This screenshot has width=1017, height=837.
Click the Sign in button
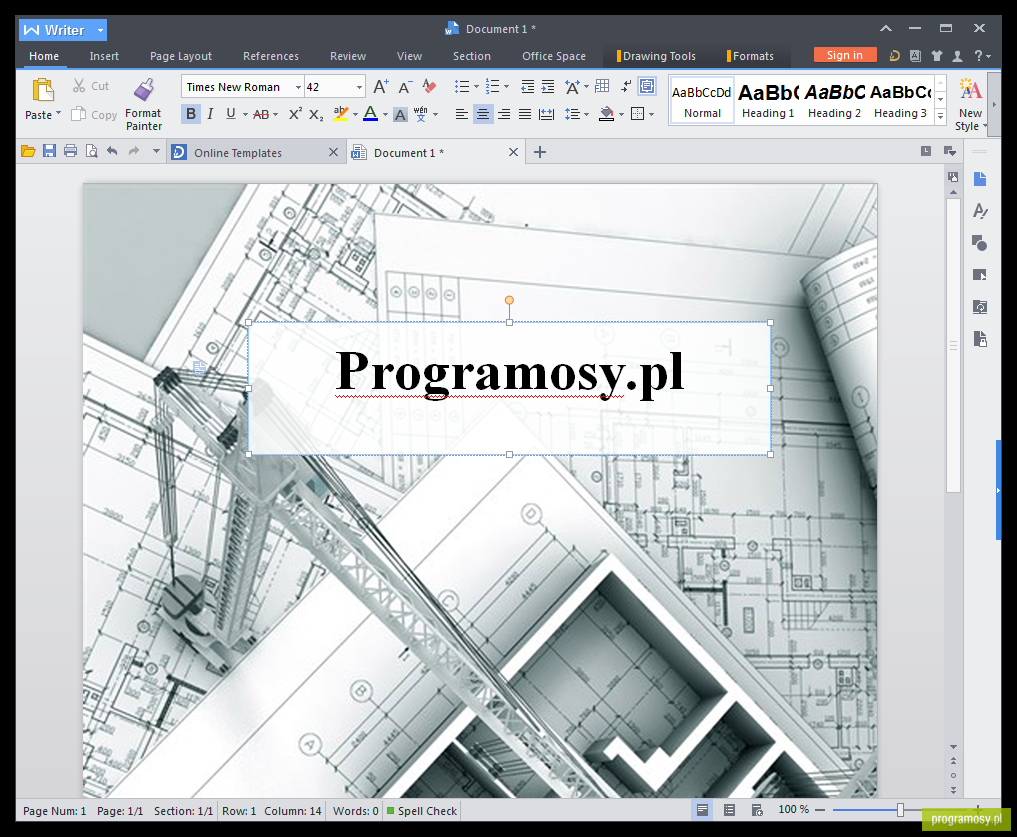844,55
